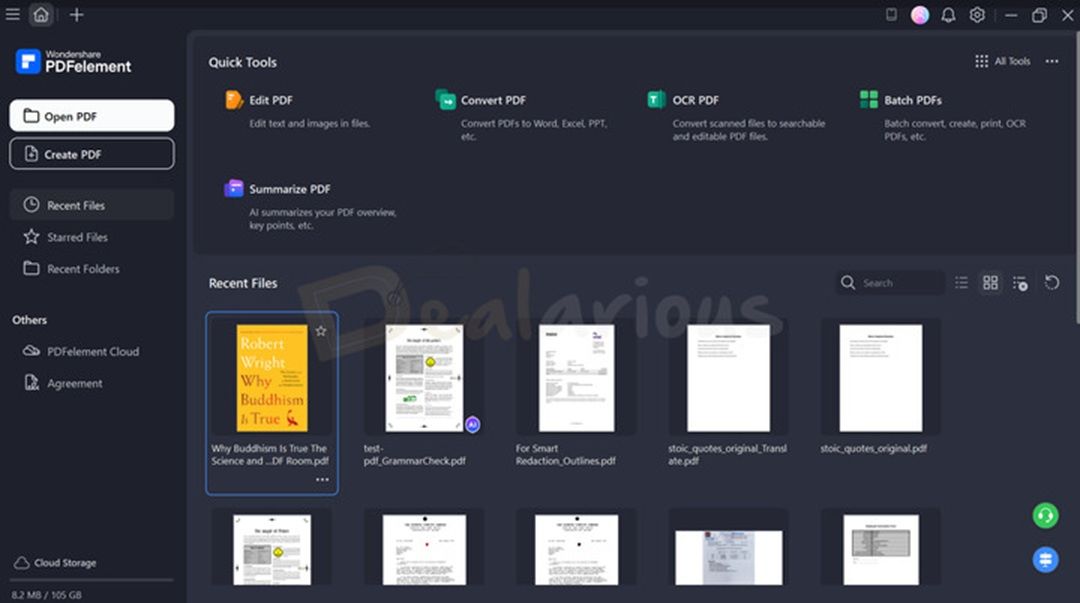Open the All Tools menu
This screenshot has height=603, width=1080.
click(x=1003, y=61)
